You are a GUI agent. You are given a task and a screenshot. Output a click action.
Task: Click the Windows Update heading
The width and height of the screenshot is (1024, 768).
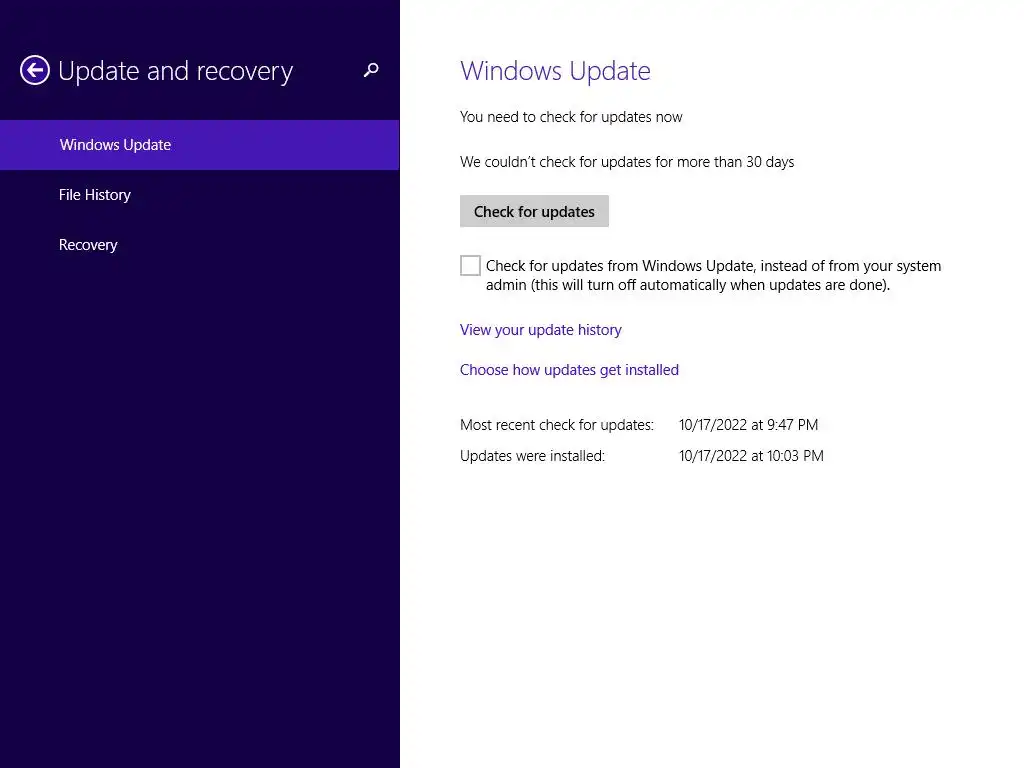555,71
